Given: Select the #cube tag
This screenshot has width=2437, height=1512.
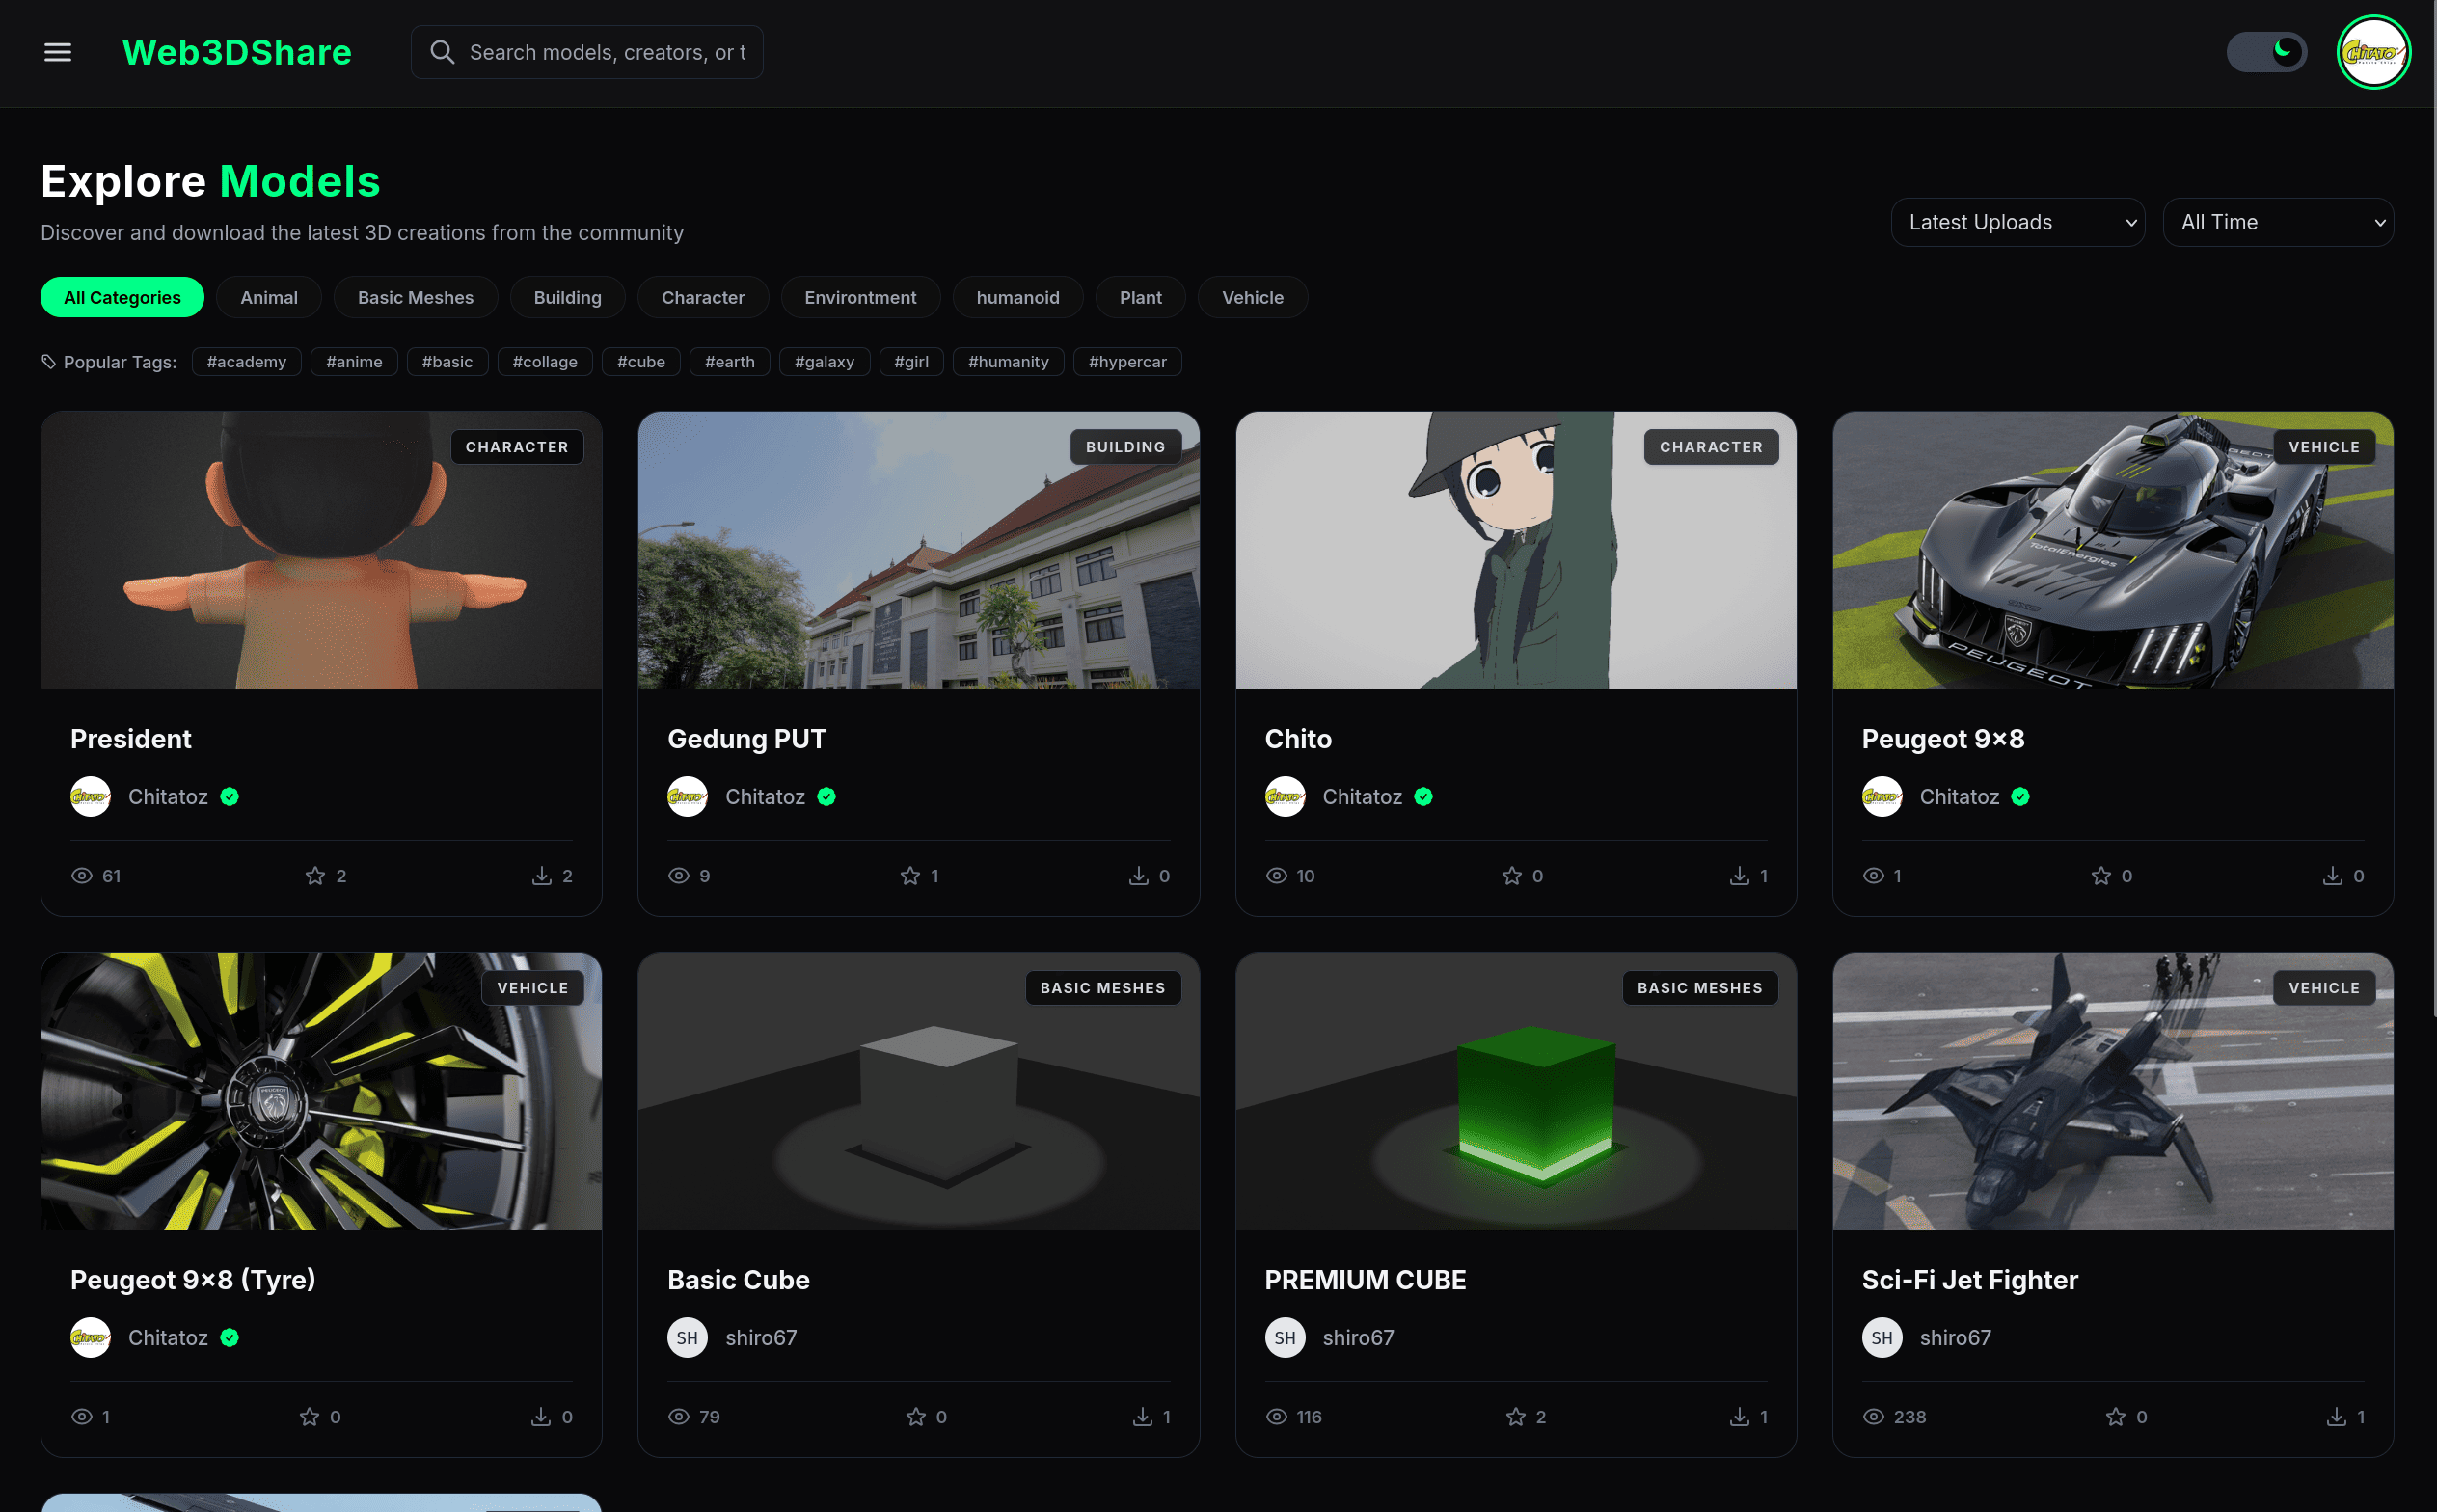Looking at the screenshot, I should (641, 361).
